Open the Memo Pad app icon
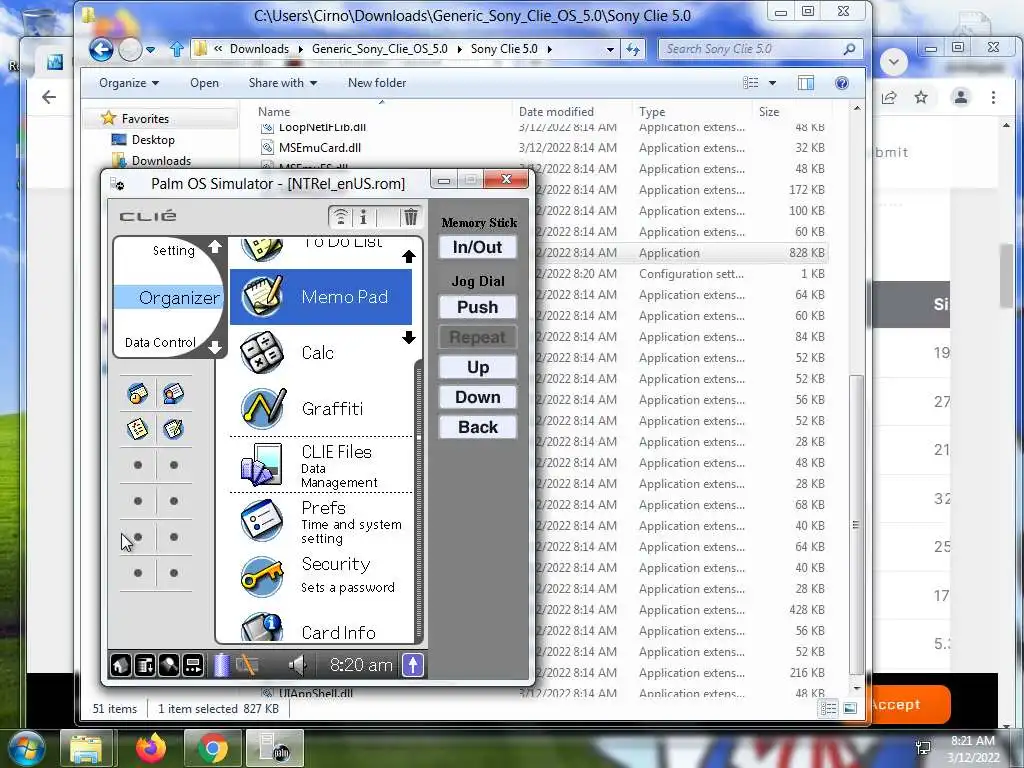 pos(263,296)
